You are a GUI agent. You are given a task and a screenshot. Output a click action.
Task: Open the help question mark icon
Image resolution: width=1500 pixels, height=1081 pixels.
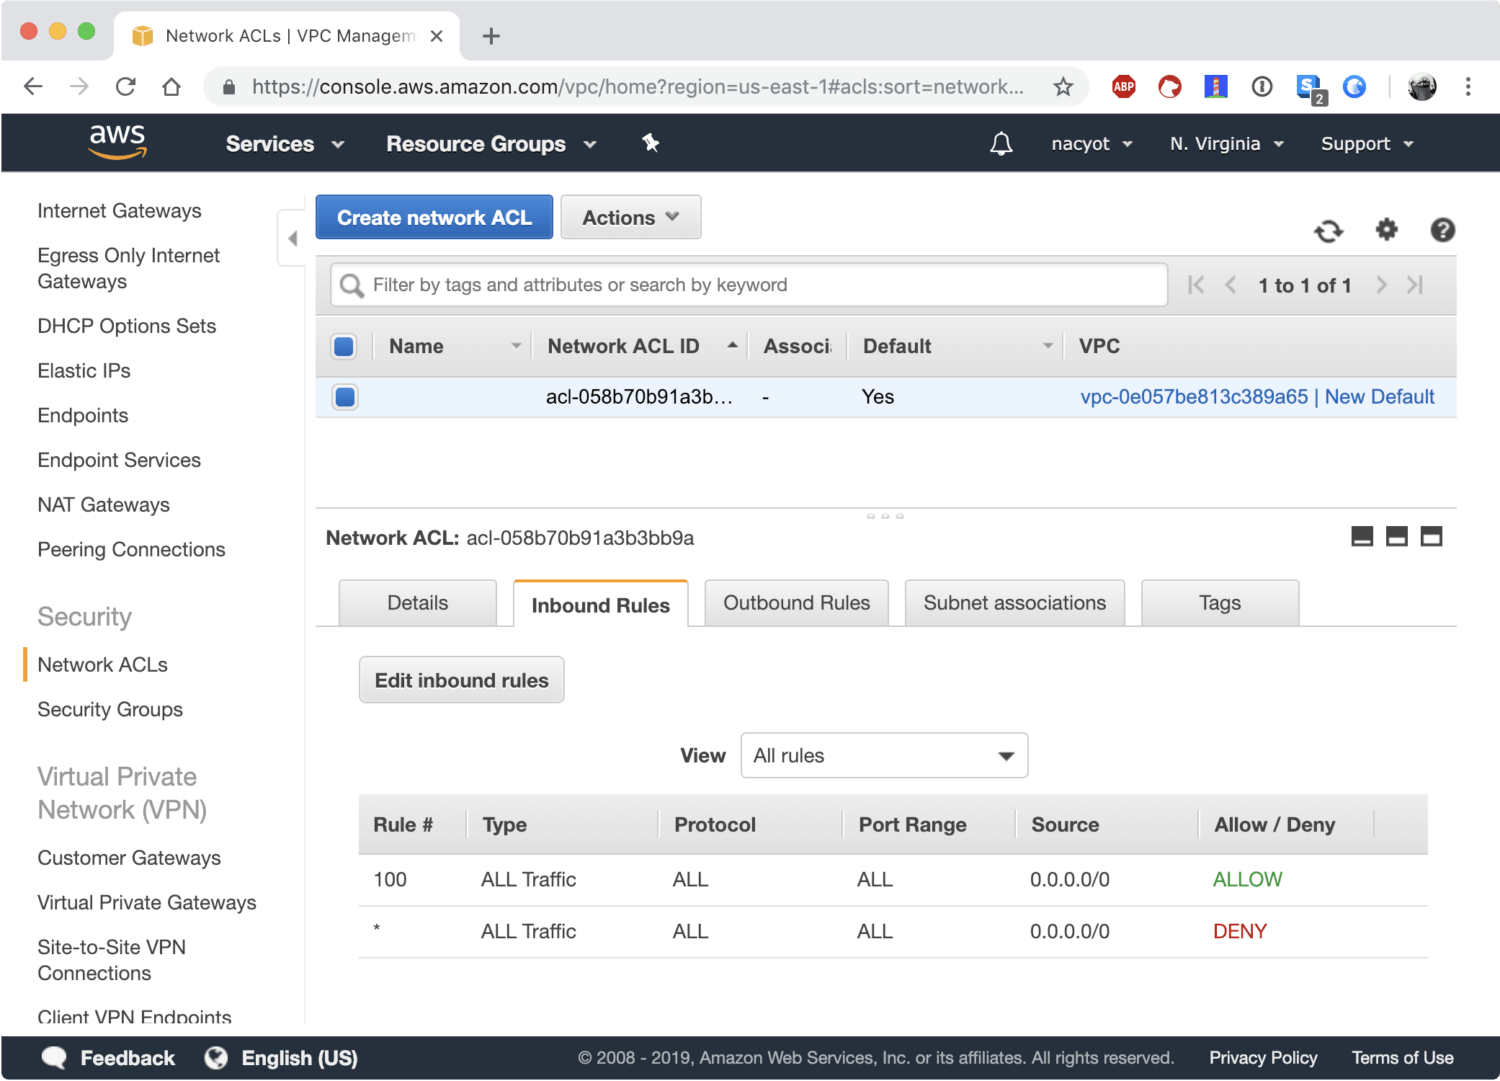(1442, 230)
